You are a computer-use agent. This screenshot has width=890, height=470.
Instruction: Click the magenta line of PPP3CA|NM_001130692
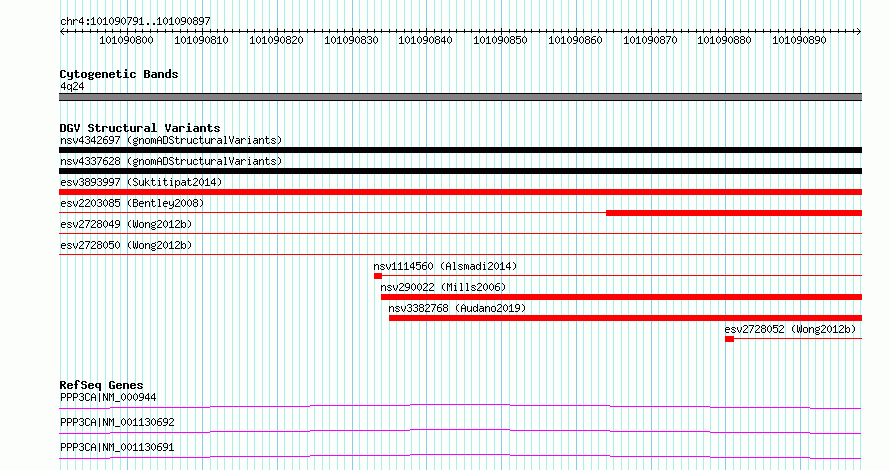(x=460, y=431)
